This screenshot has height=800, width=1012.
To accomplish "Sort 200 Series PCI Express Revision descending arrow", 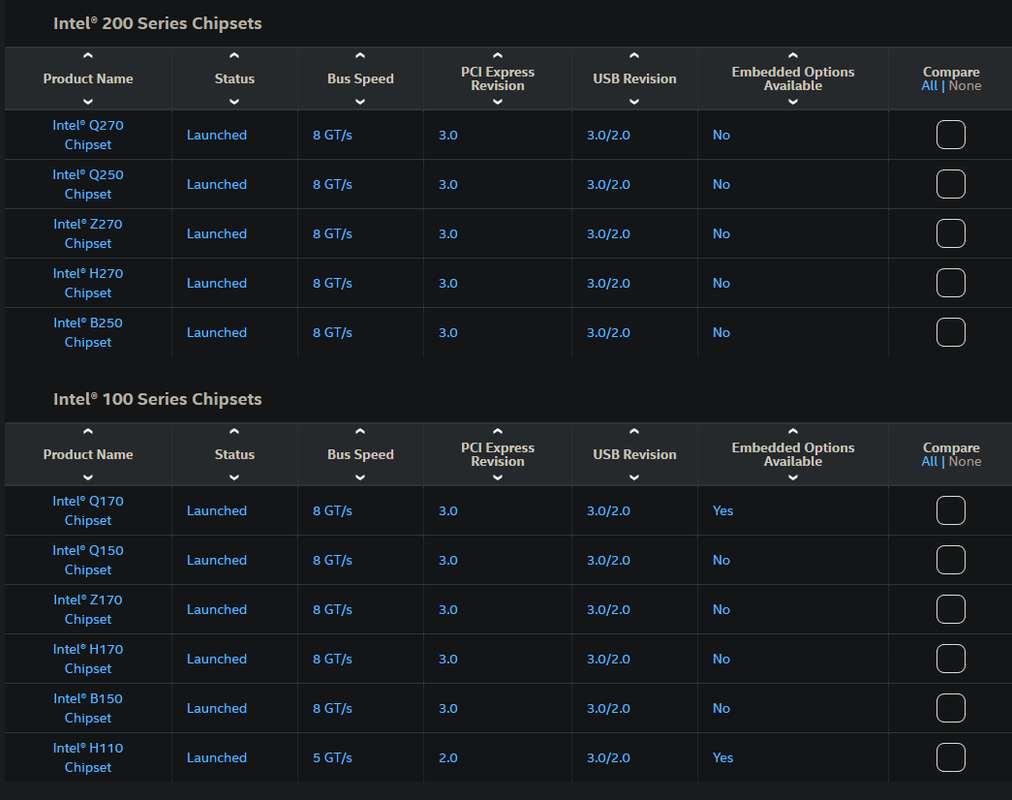I will (x=498, y=101).
